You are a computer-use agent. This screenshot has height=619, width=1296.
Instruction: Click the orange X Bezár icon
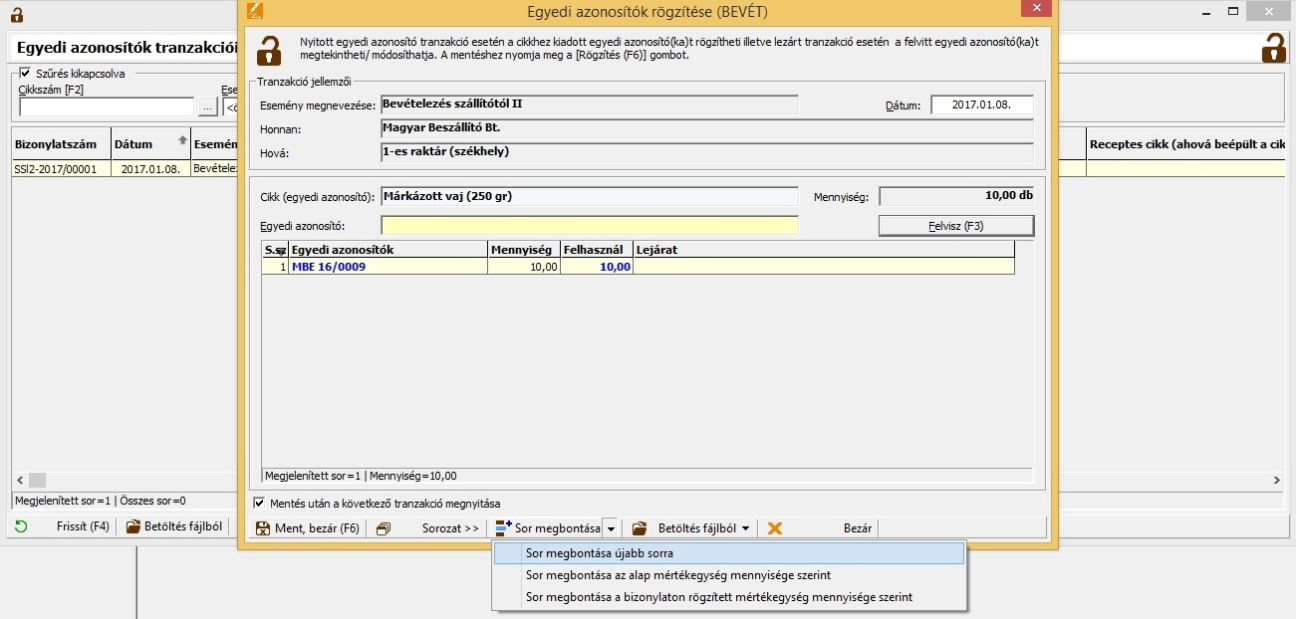(774, 528)
